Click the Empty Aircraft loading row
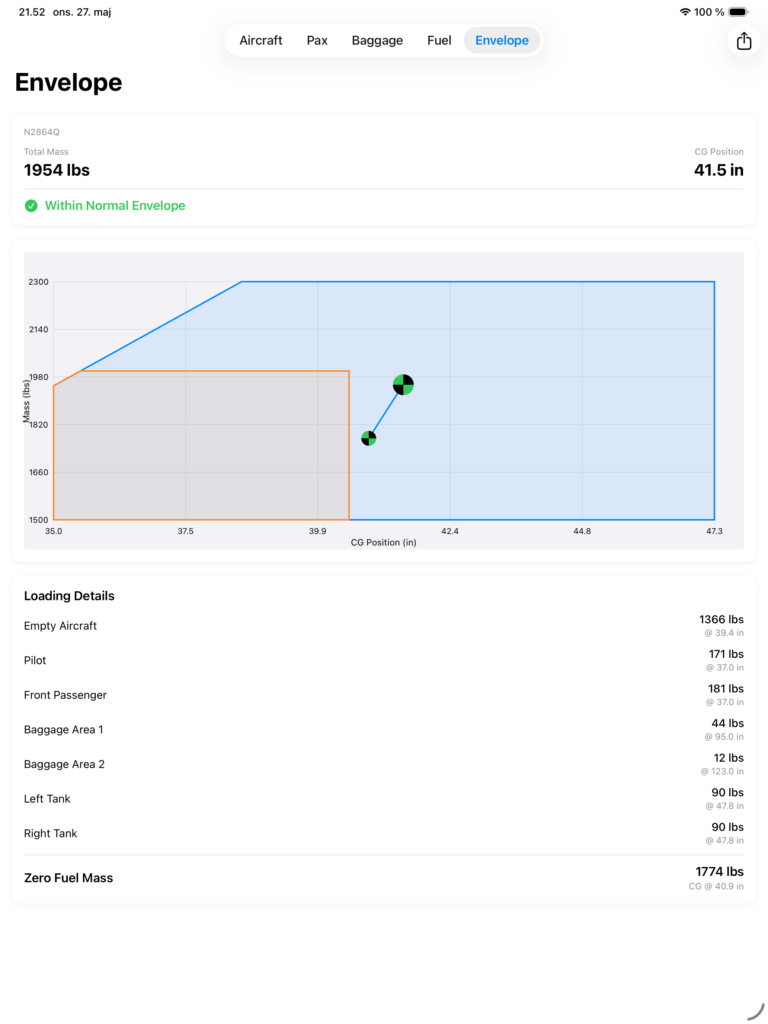This screenshot has height=1024, width=768. (x=384, y=626)
